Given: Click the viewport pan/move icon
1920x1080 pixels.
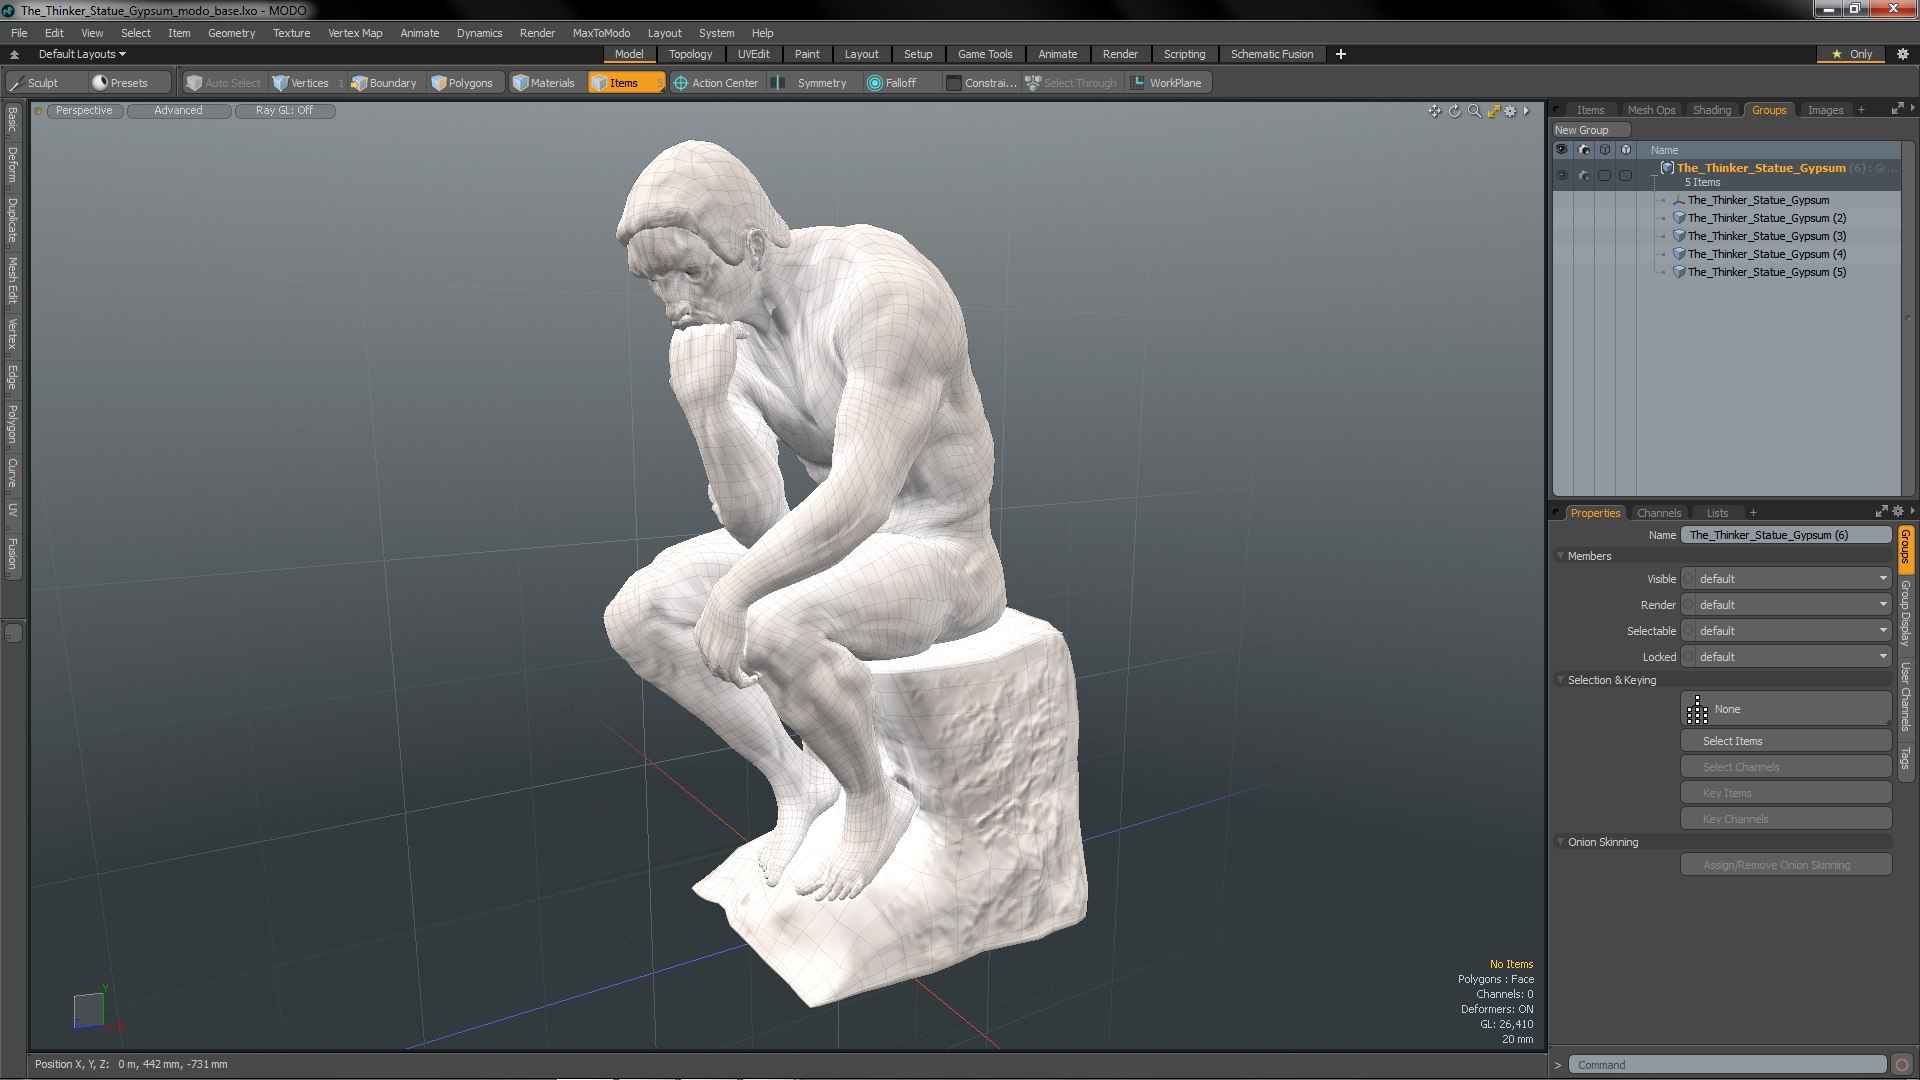Looking at the screenshot, I should 1434,111.
